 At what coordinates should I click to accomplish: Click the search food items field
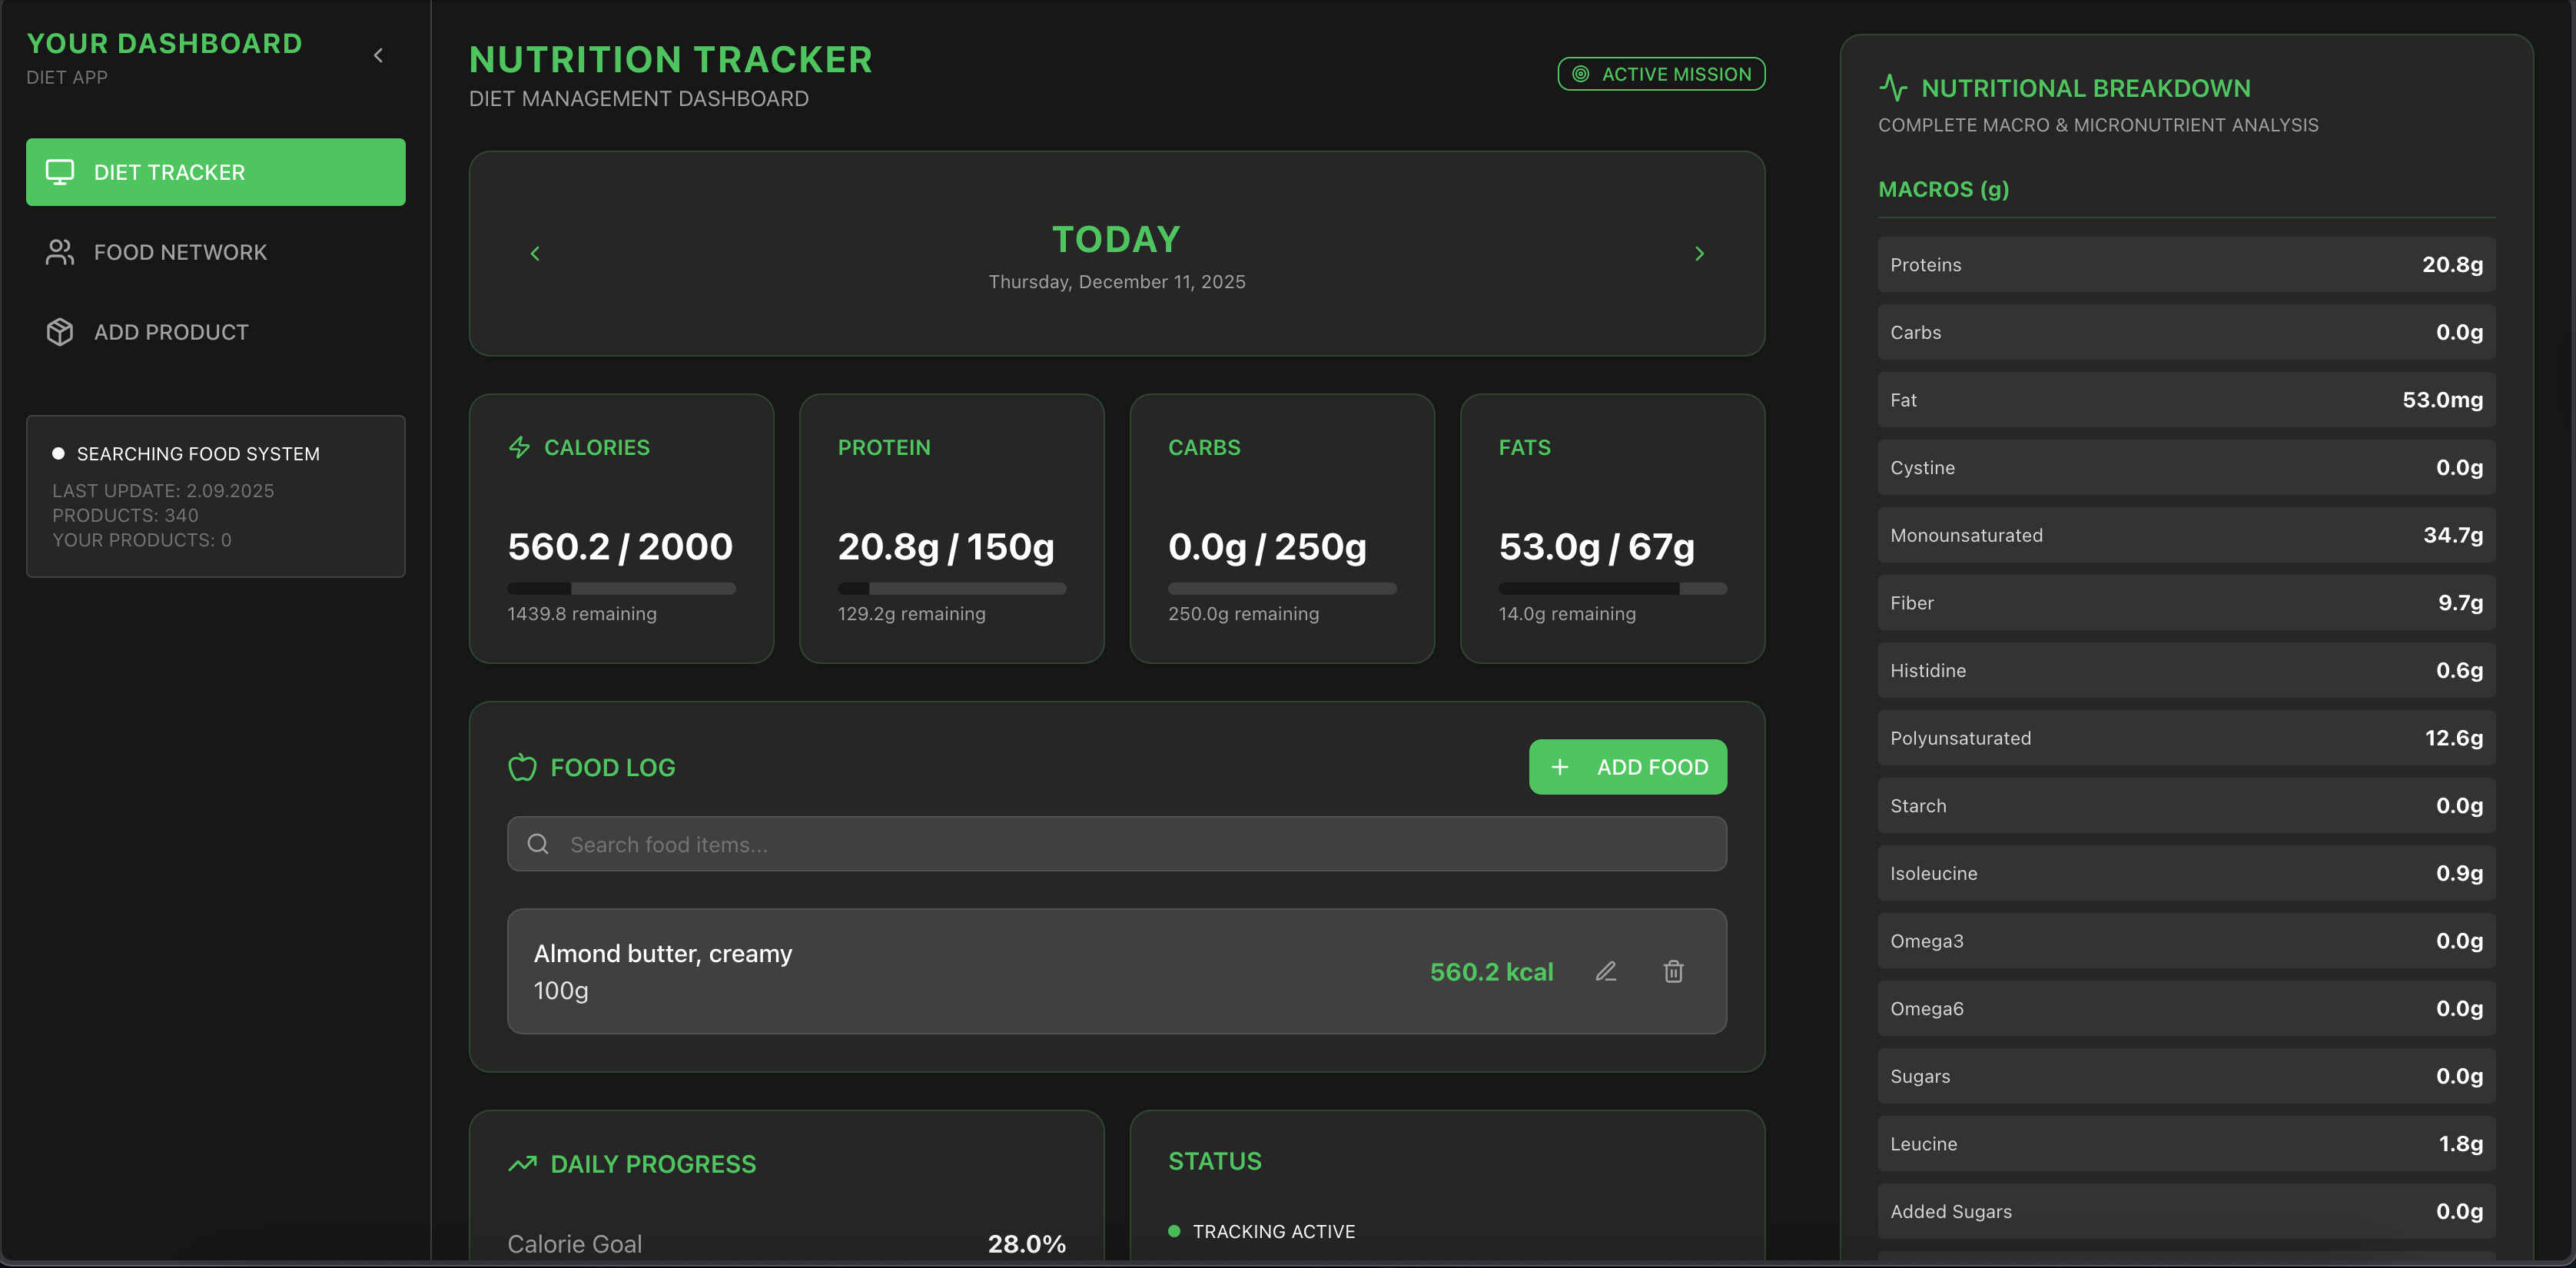(x=1117, y=844)
